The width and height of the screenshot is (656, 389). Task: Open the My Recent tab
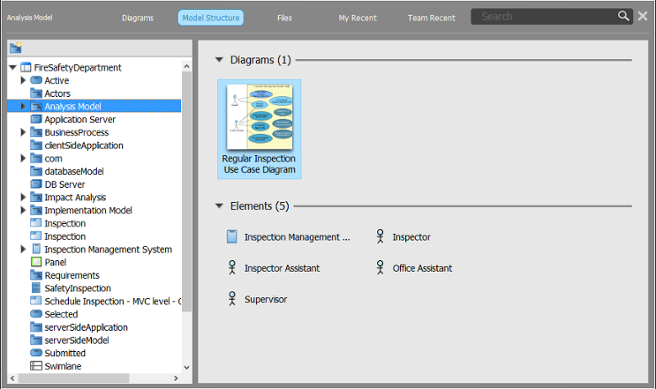pyautogui.click(x=357, y=18)
